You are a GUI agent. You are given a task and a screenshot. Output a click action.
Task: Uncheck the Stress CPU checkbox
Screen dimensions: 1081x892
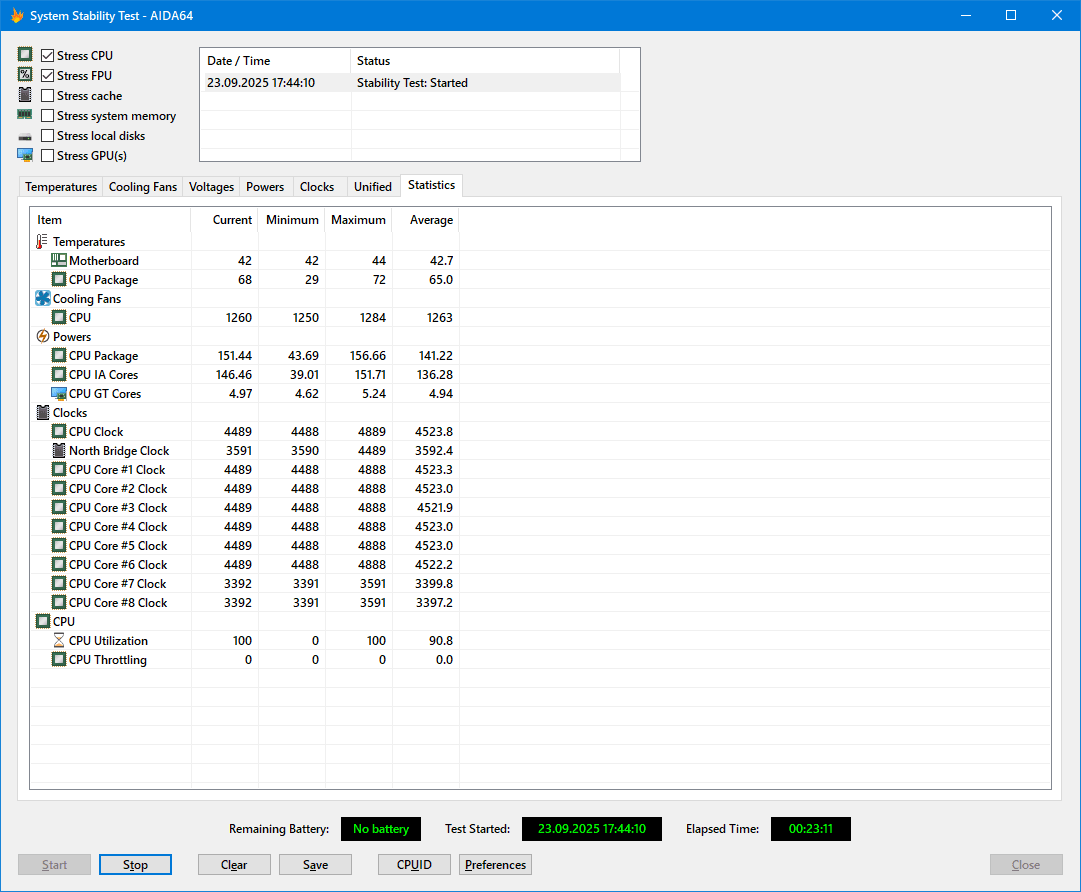click(48, 56)
